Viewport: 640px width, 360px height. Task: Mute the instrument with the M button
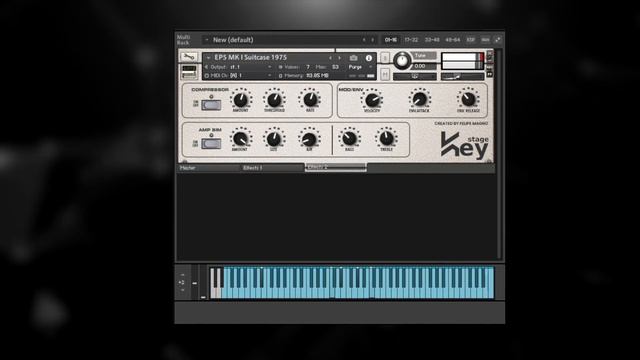(385, 74)
